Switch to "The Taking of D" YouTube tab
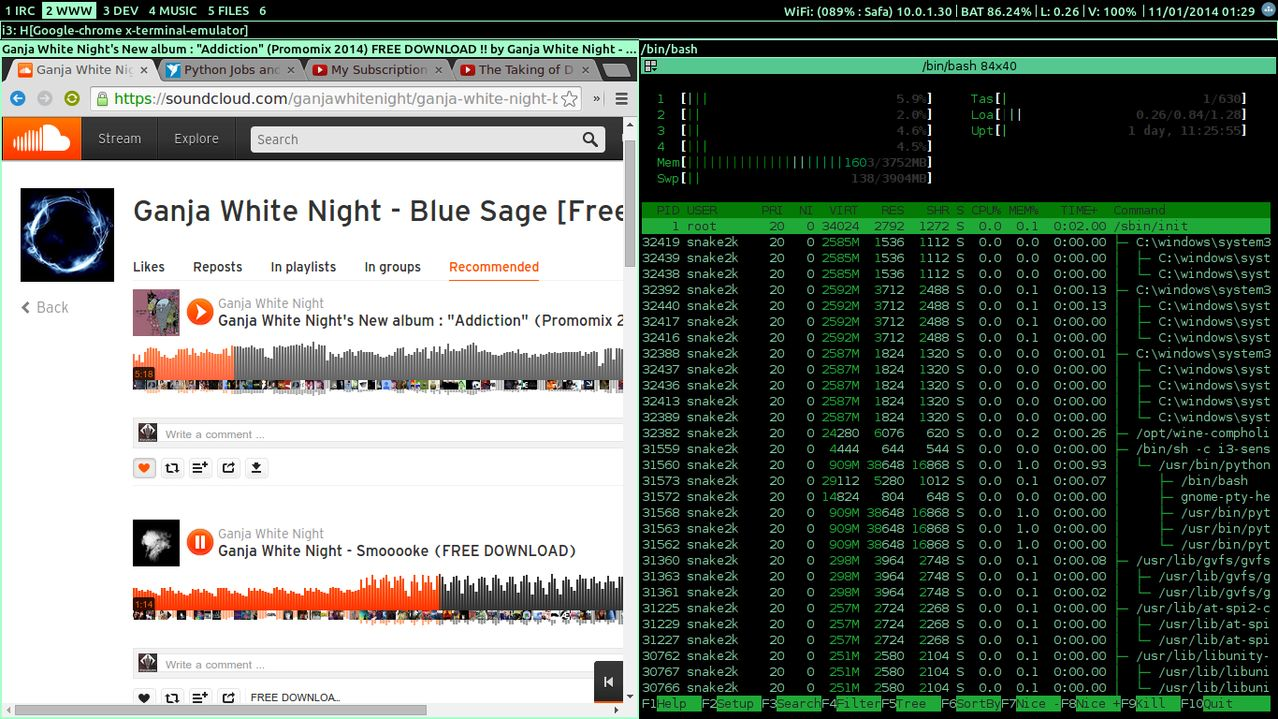 pyautogui.click(x=526, y=70)
